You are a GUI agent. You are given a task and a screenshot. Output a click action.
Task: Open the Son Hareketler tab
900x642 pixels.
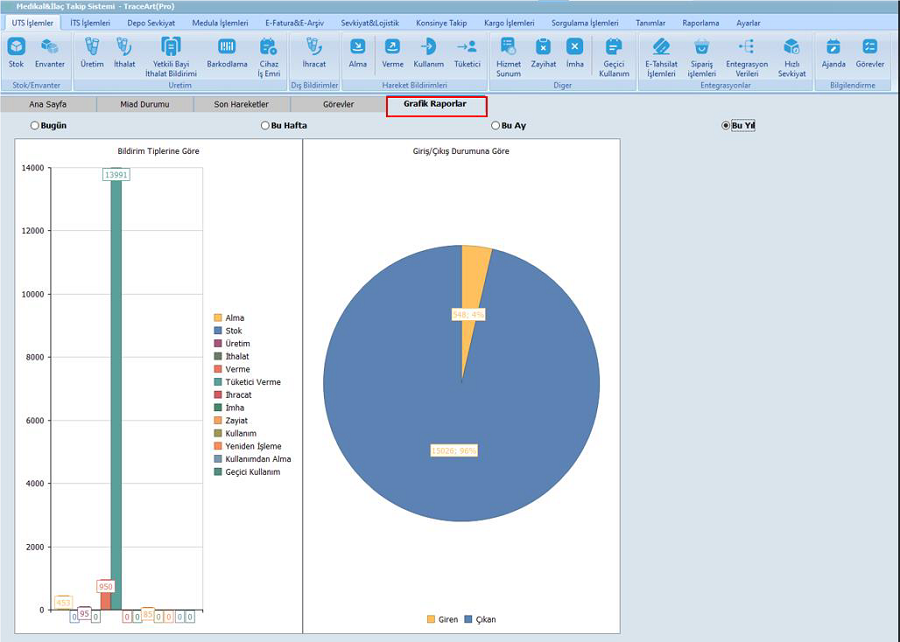point(241,104)
